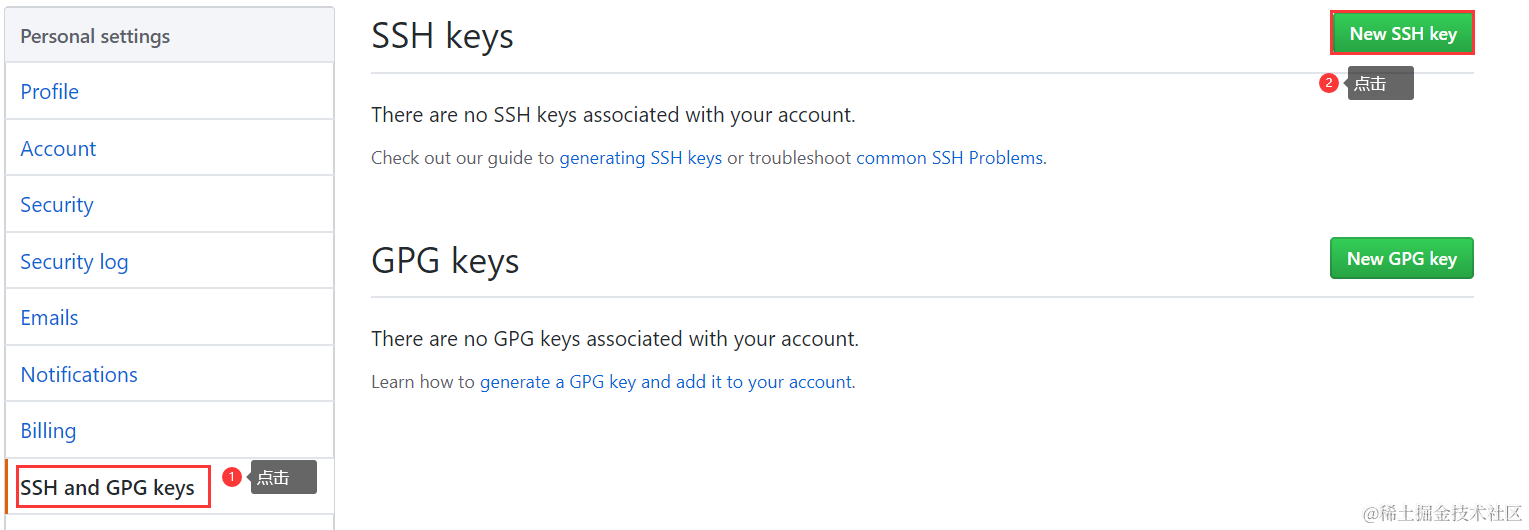Image resolution: width=1529 pixels, height=530 pixels.
Task: Open the Profile settings page
Action: pyautogui.click(x=169, y=91)
